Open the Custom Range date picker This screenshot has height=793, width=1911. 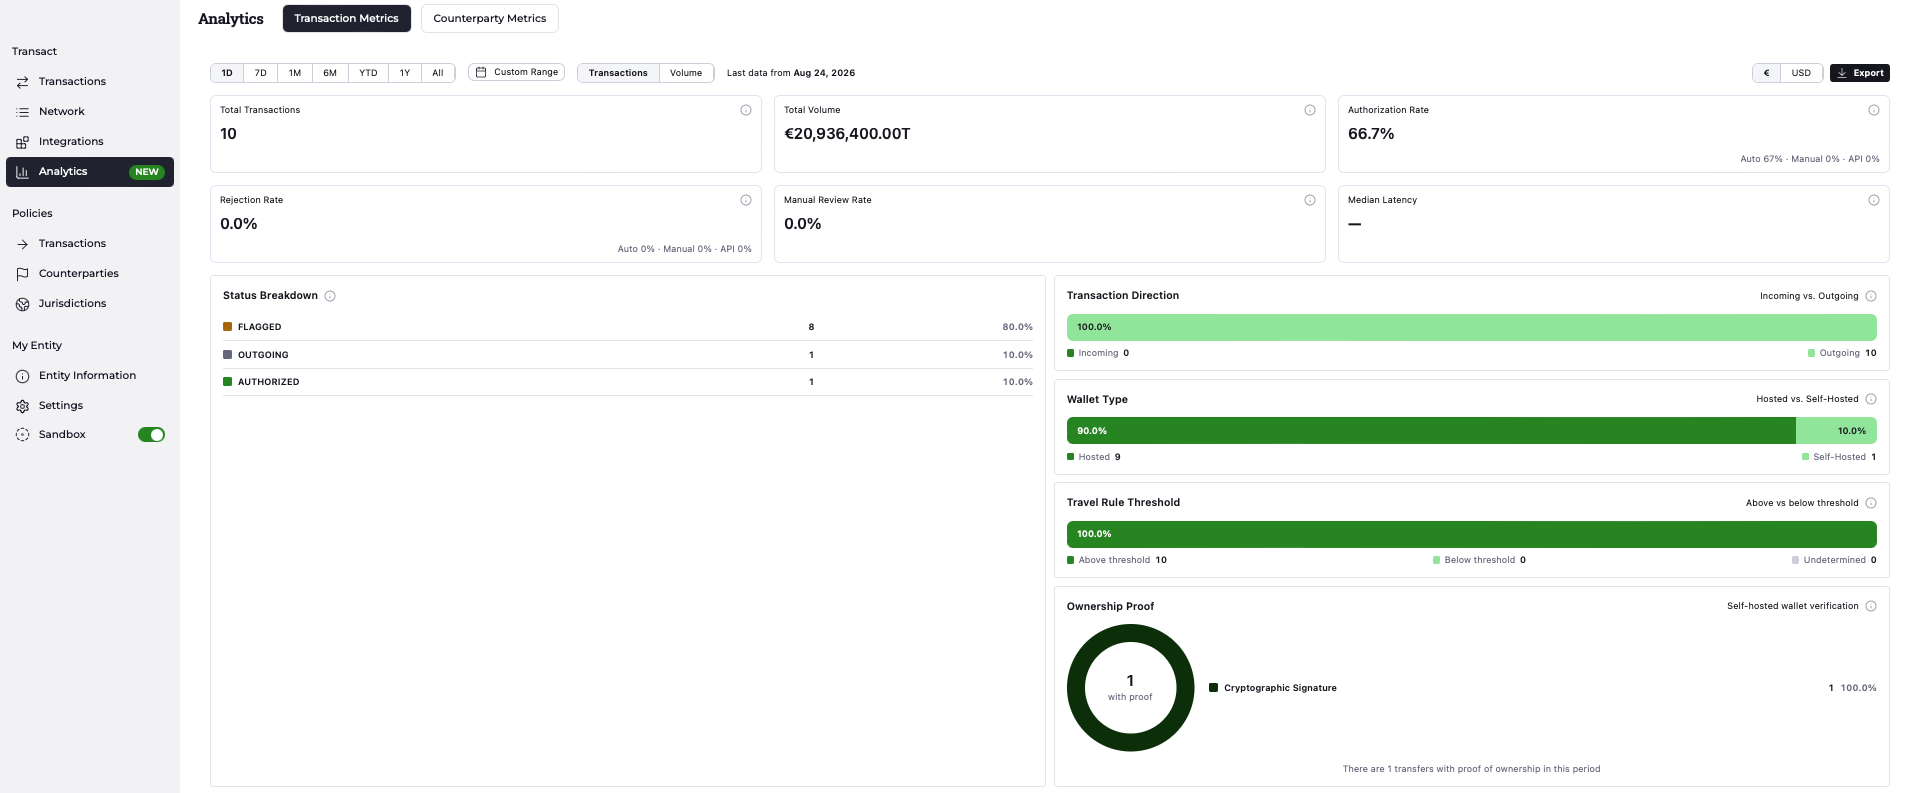click(516, 72)
